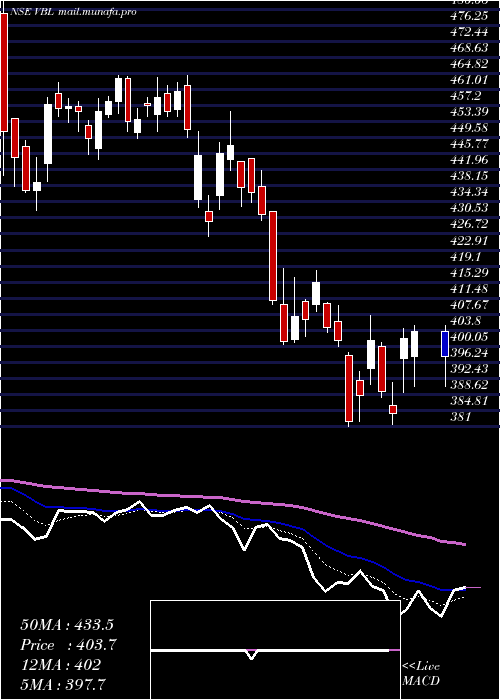Select the 468.63 price axis label
Viewport: 500px width, 700px height.
coord(470,48)
